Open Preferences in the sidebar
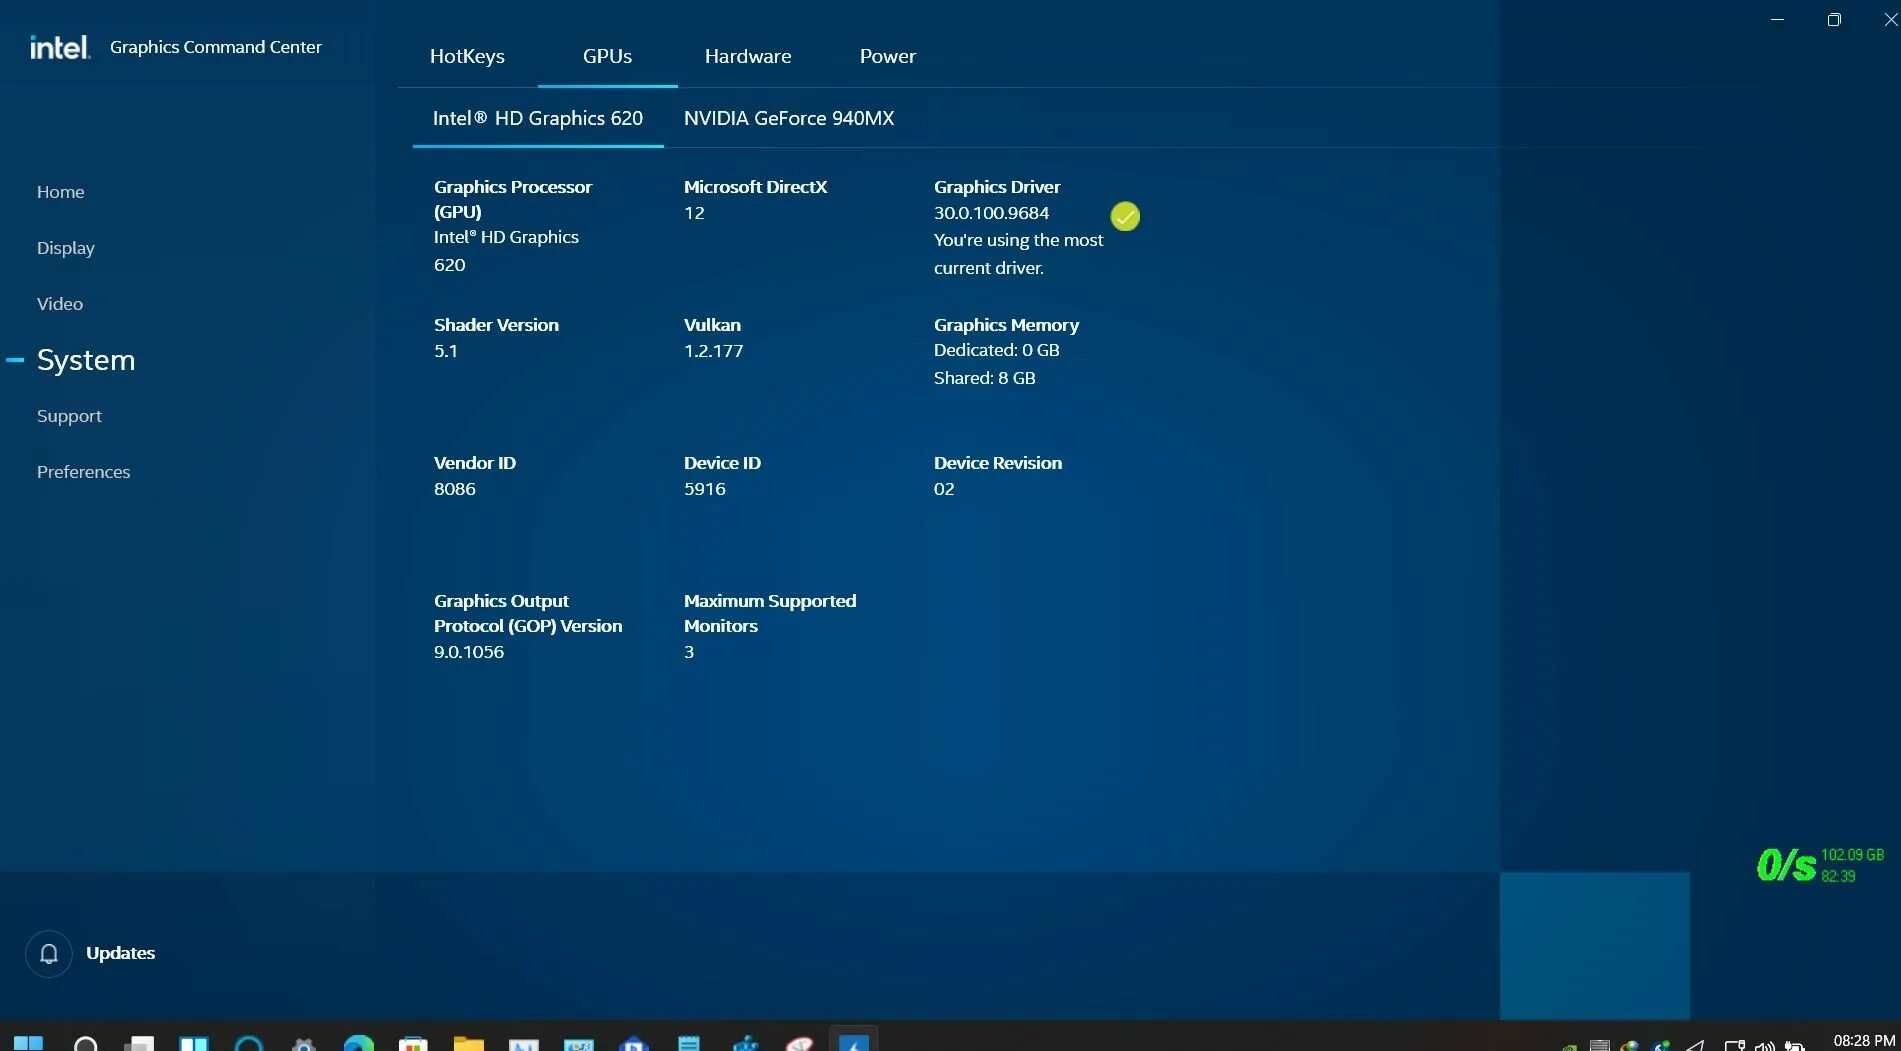This screenshot has height=1051, width=1901. 83,472
